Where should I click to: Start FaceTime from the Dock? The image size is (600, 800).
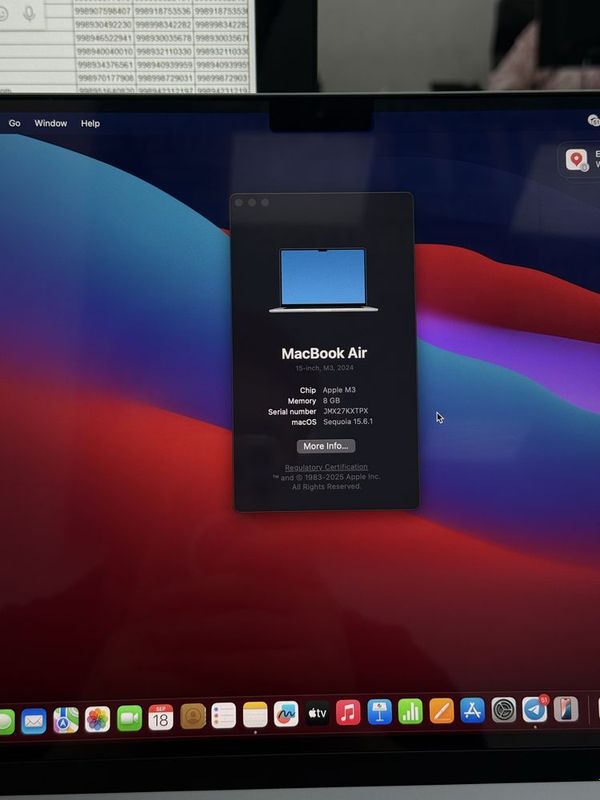click(129, 718)
